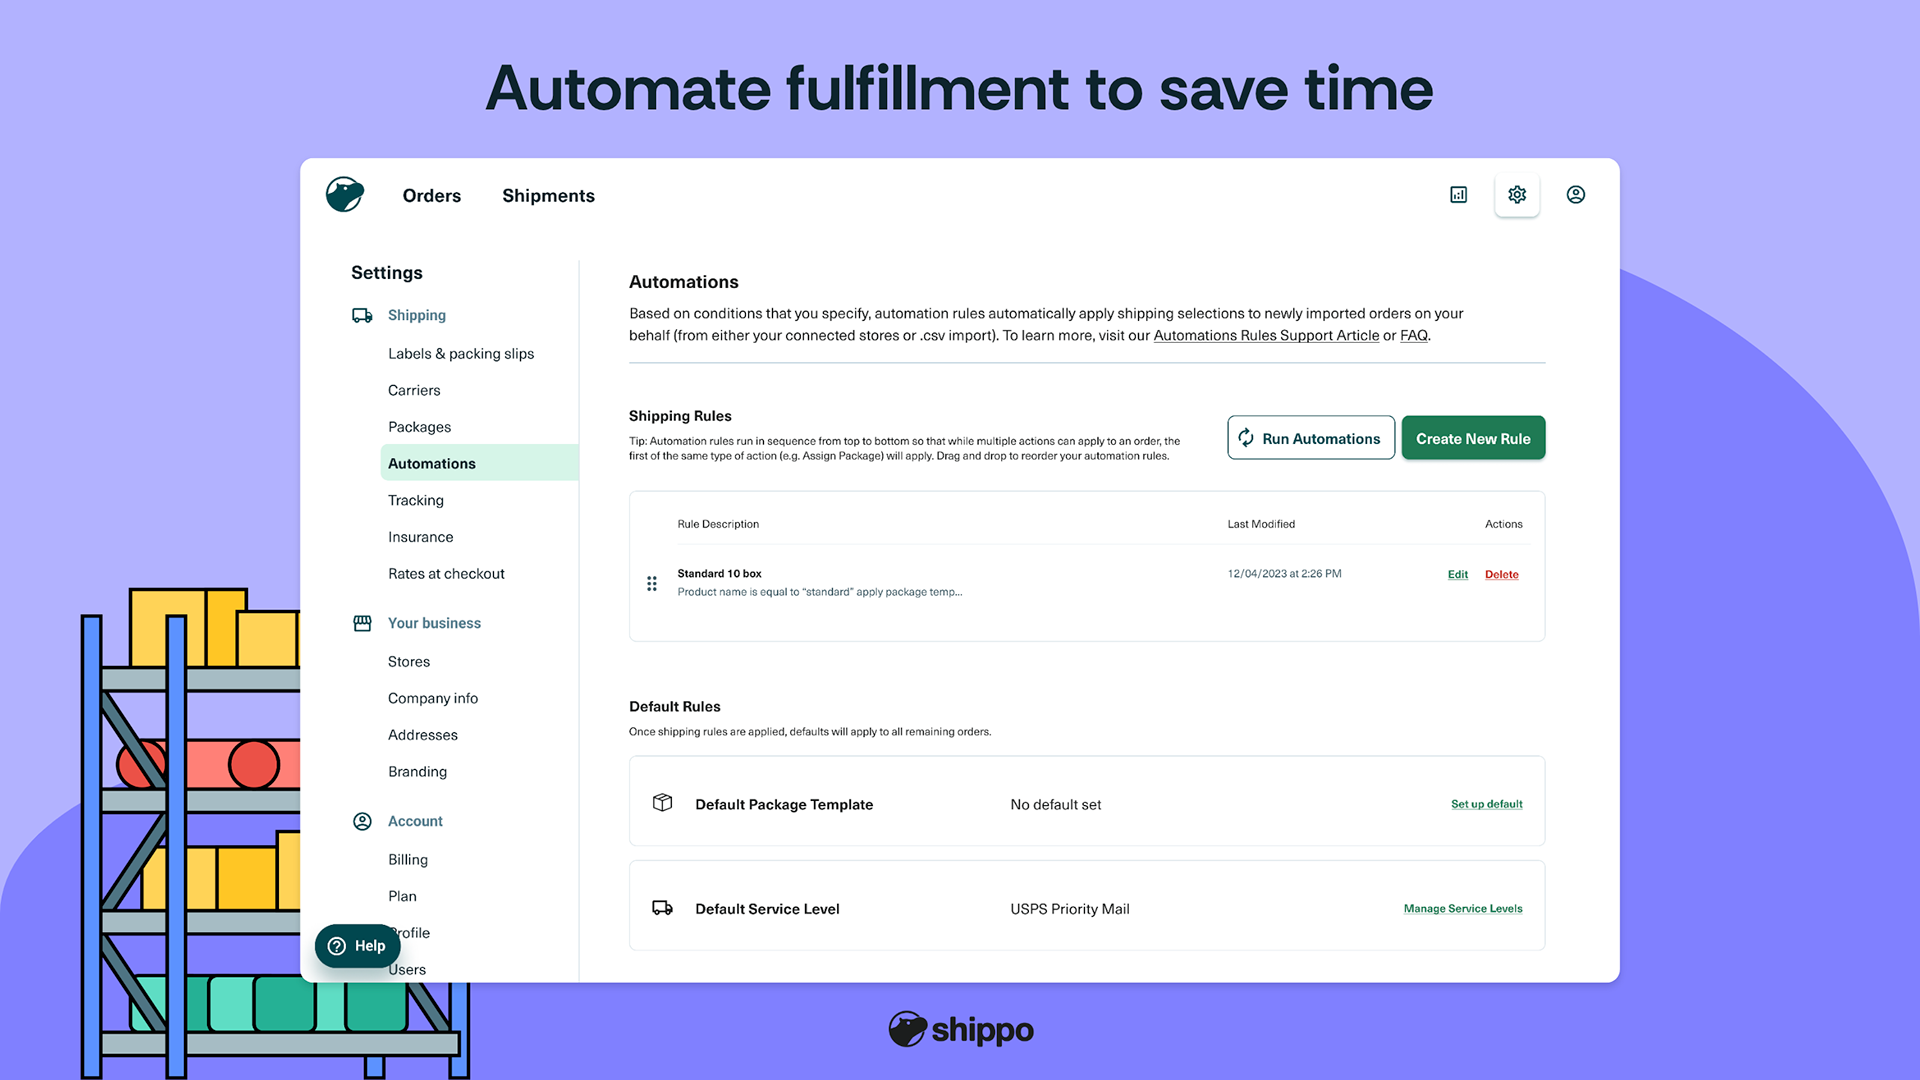Click the Create New Rule button

point(1473,438)
